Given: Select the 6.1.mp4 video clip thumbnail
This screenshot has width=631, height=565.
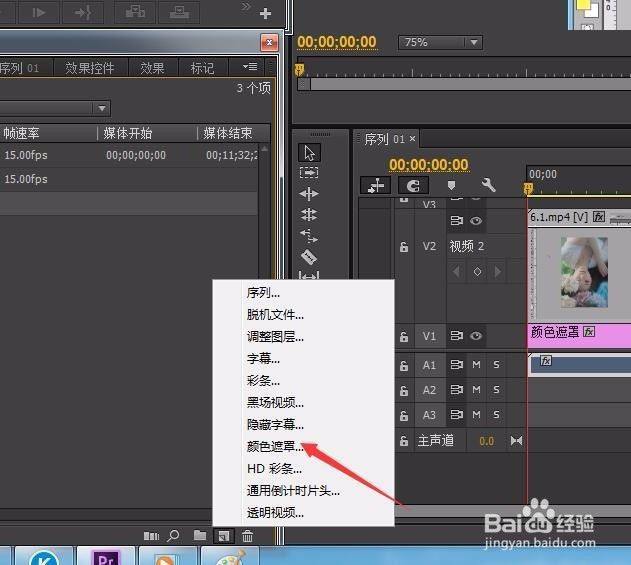Looking at the screenshot, I should tap(584, 272).
